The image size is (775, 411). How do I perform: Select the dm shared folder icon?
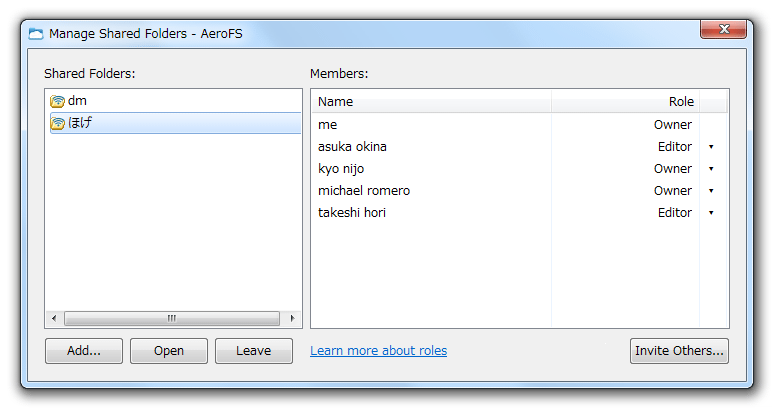click(57, 101)
